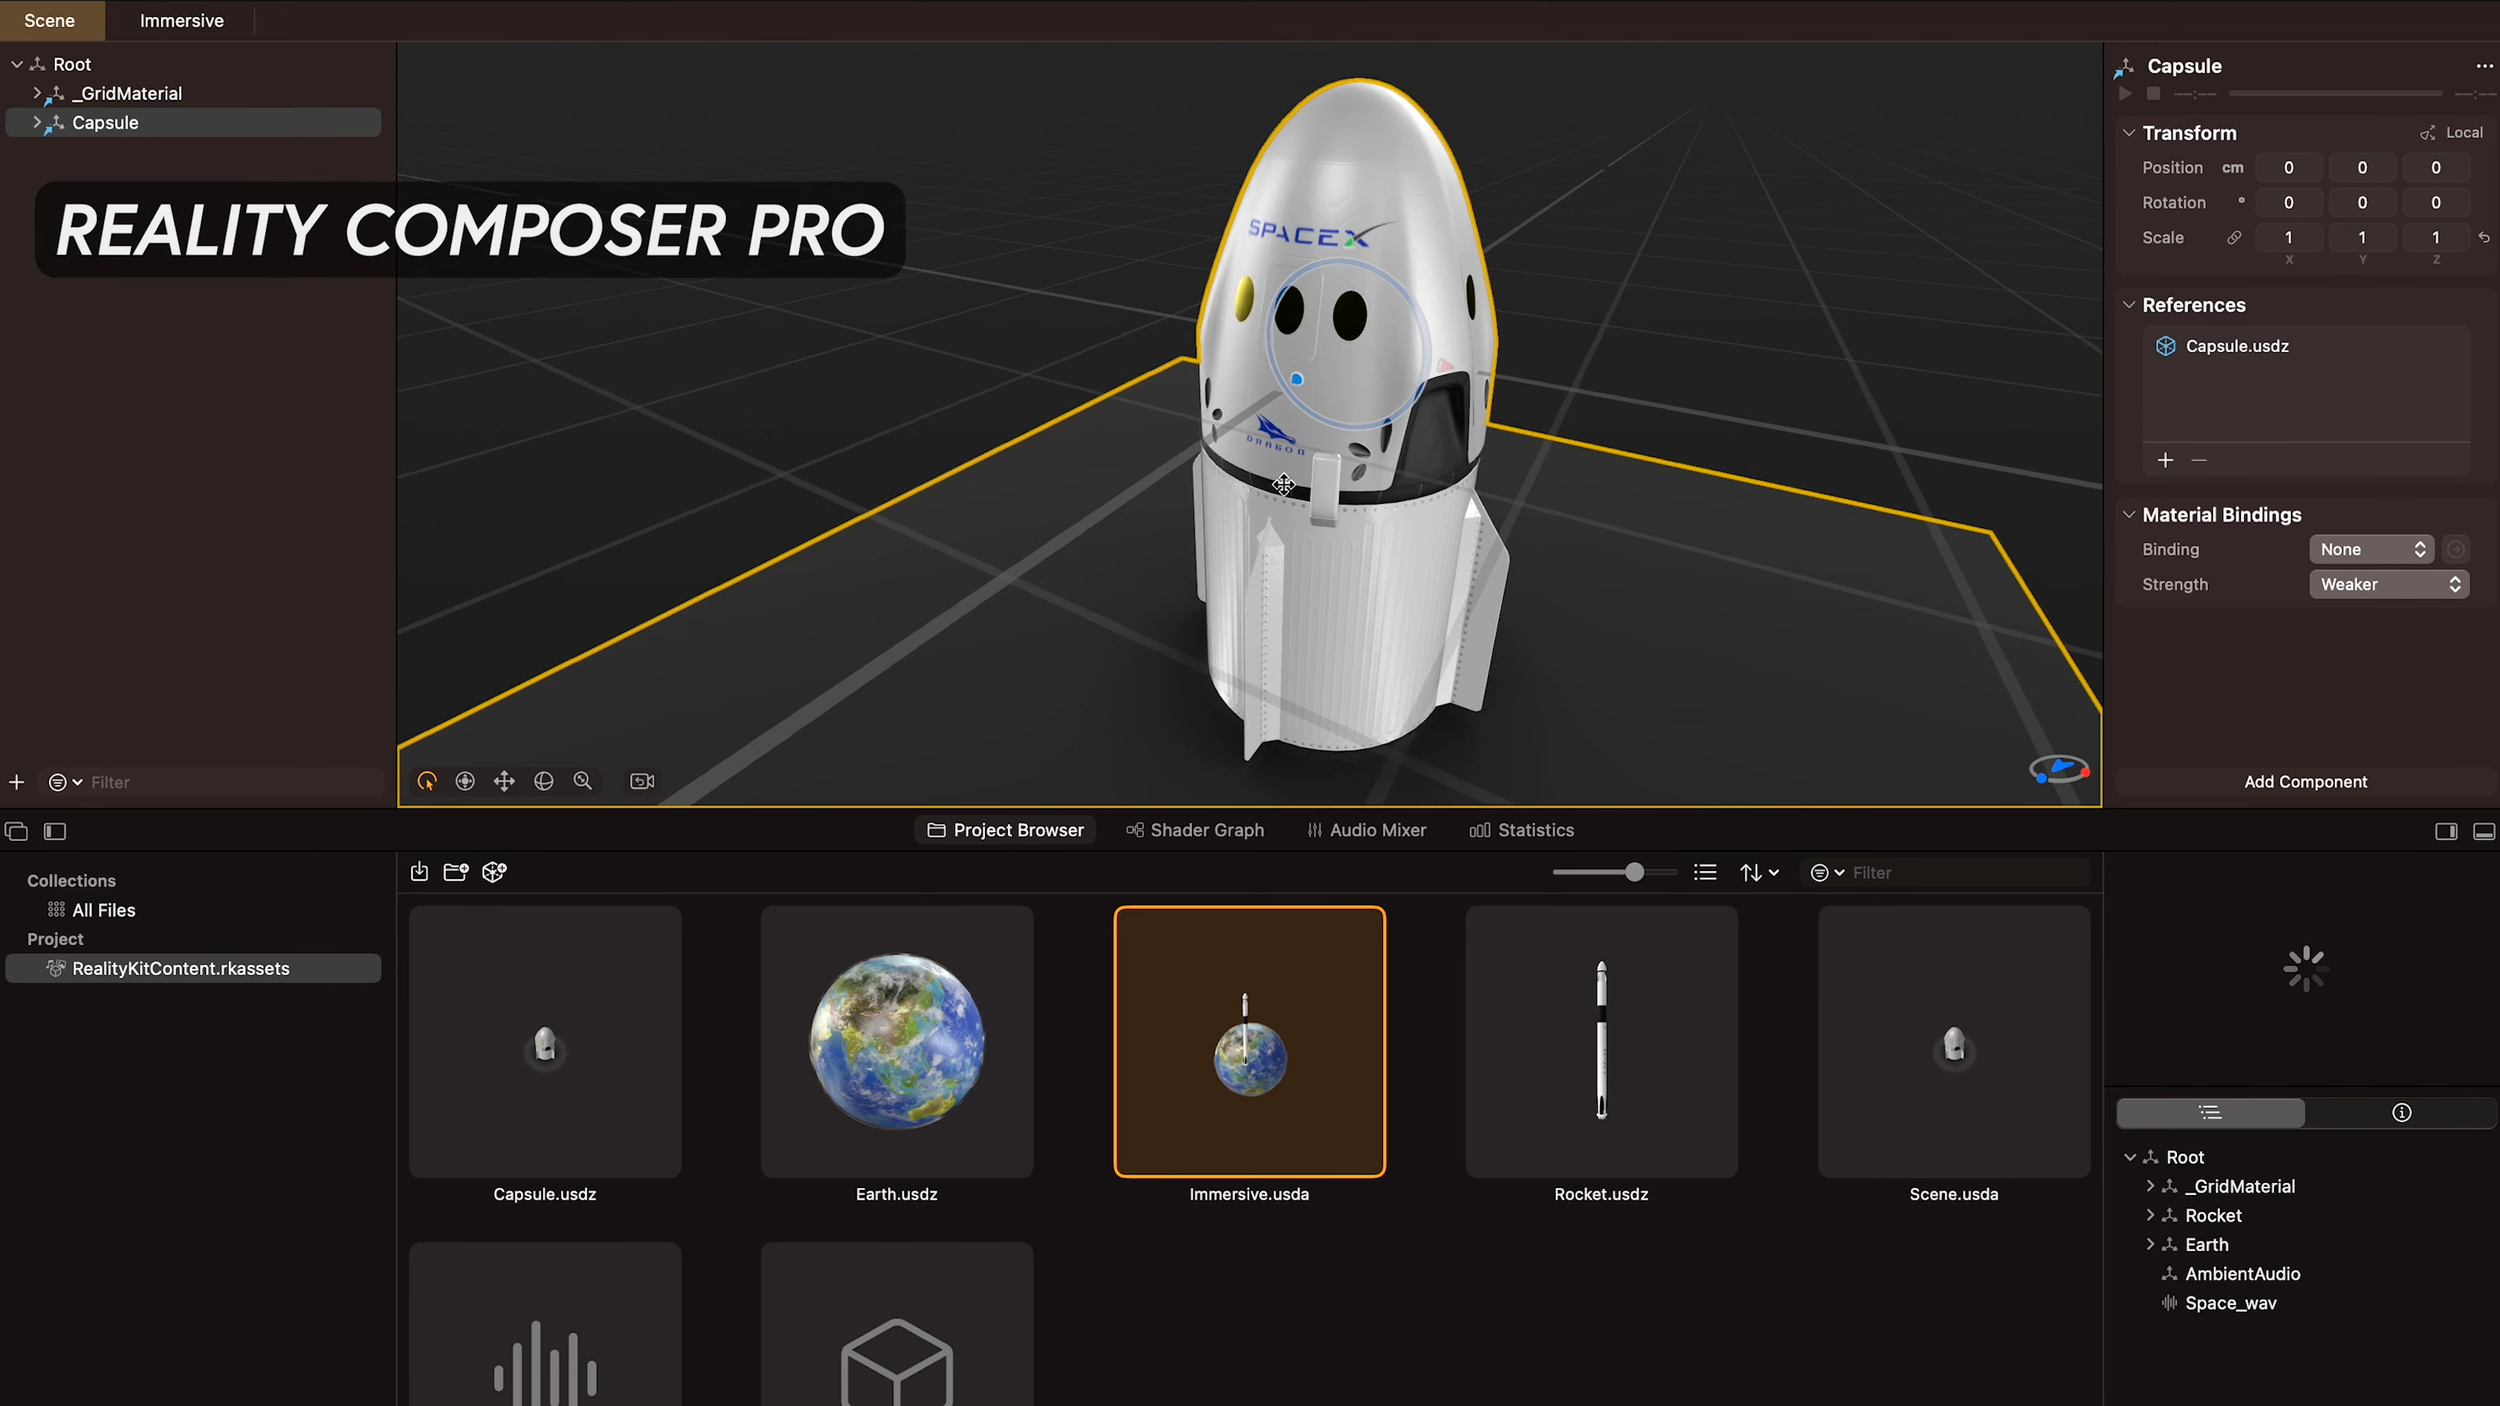
Task: Switch Project Browser to list view
Action: click(1705, 873)
